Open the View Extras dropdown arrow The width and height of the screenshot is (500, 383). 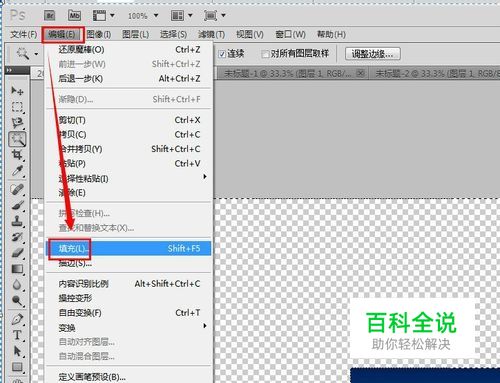coord(112,15)
